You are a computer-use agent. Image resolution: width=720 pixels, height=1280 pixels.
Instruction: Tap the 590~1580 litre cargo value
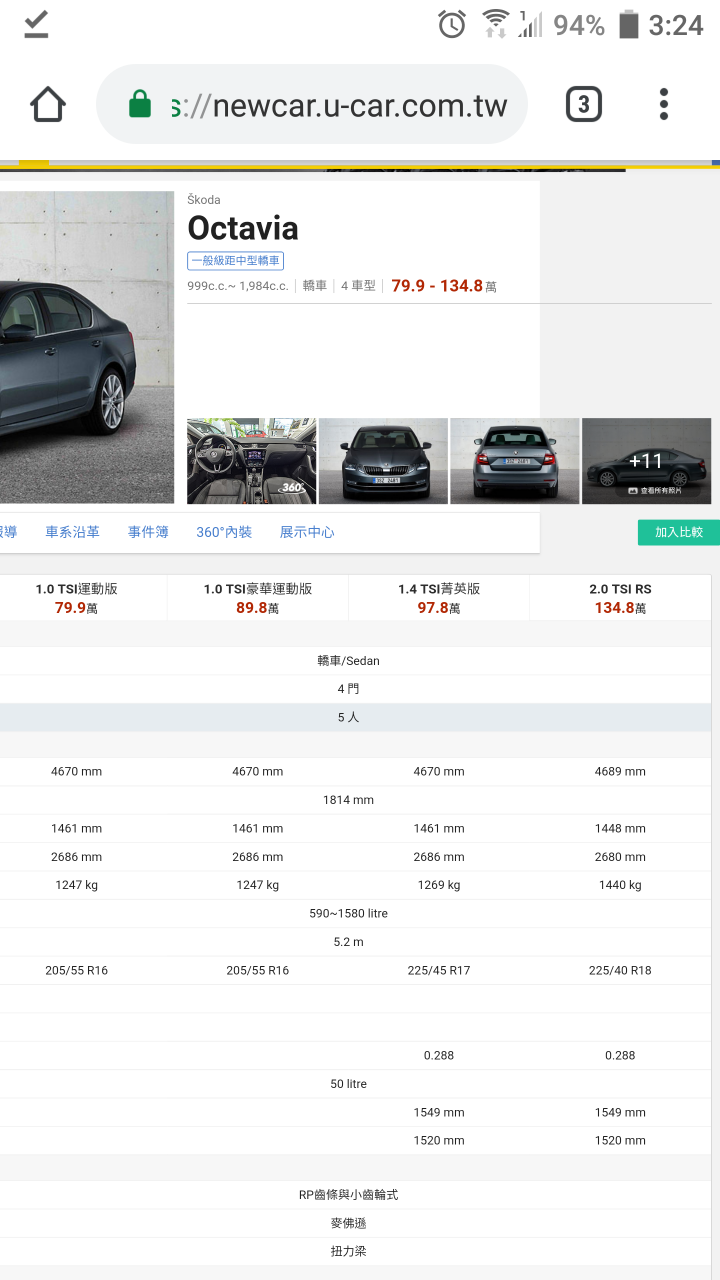click(349, 914)
